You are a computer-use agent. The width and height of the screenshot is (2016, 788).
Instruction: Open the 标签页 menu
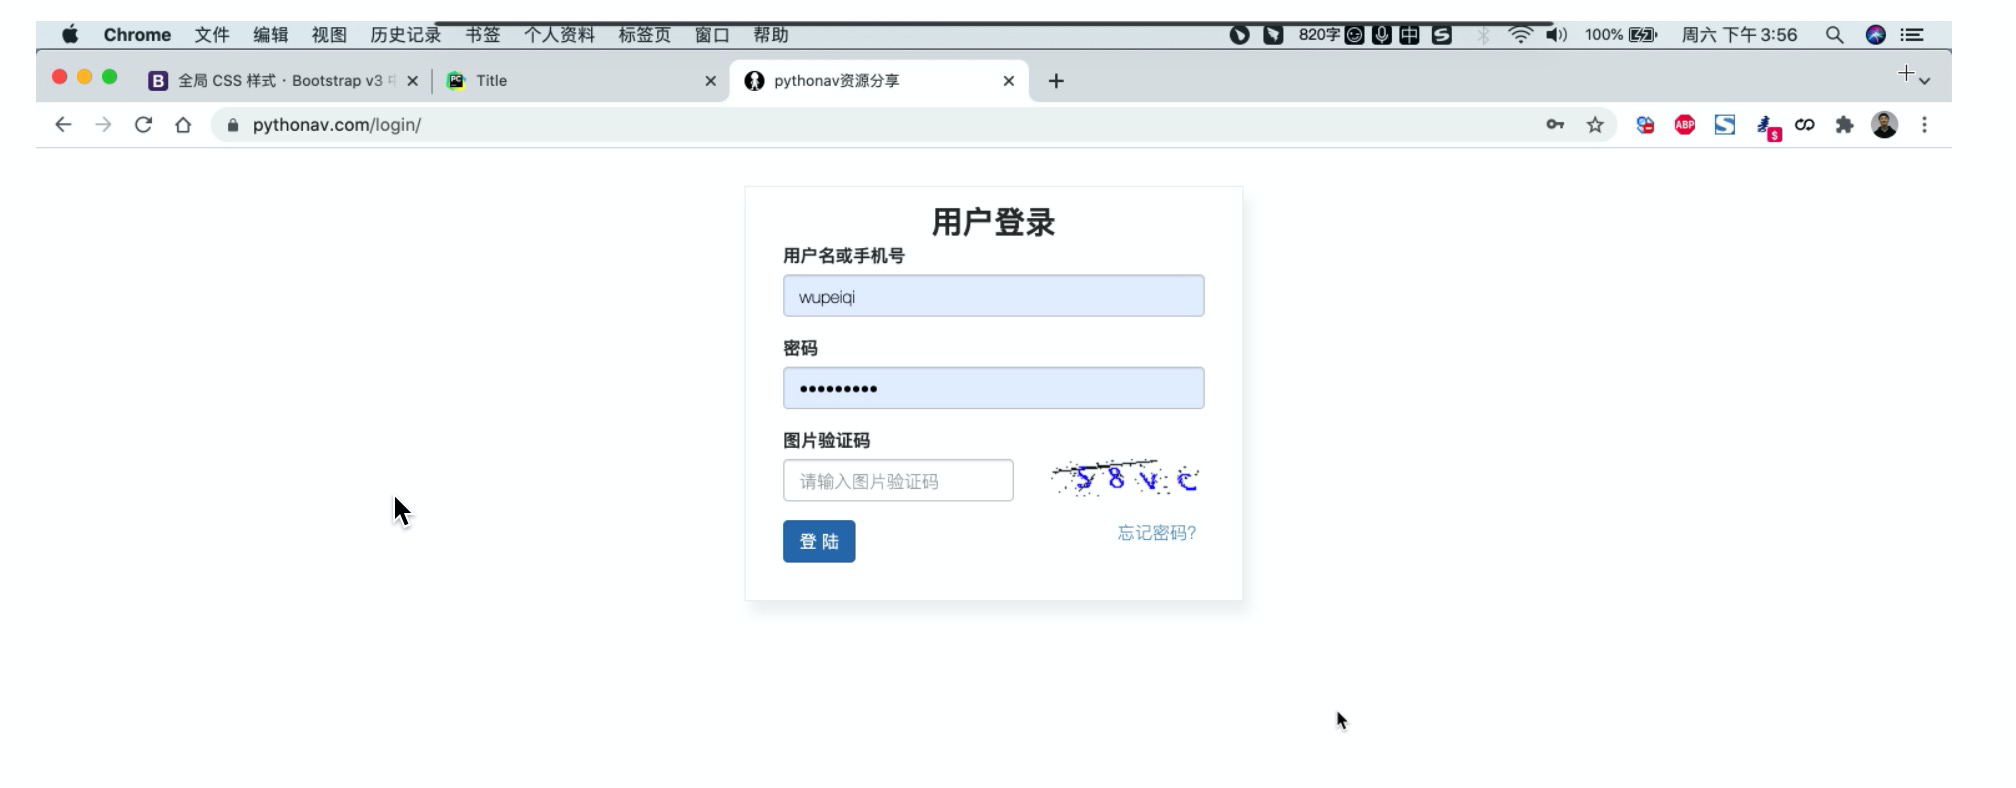[645, 35]
